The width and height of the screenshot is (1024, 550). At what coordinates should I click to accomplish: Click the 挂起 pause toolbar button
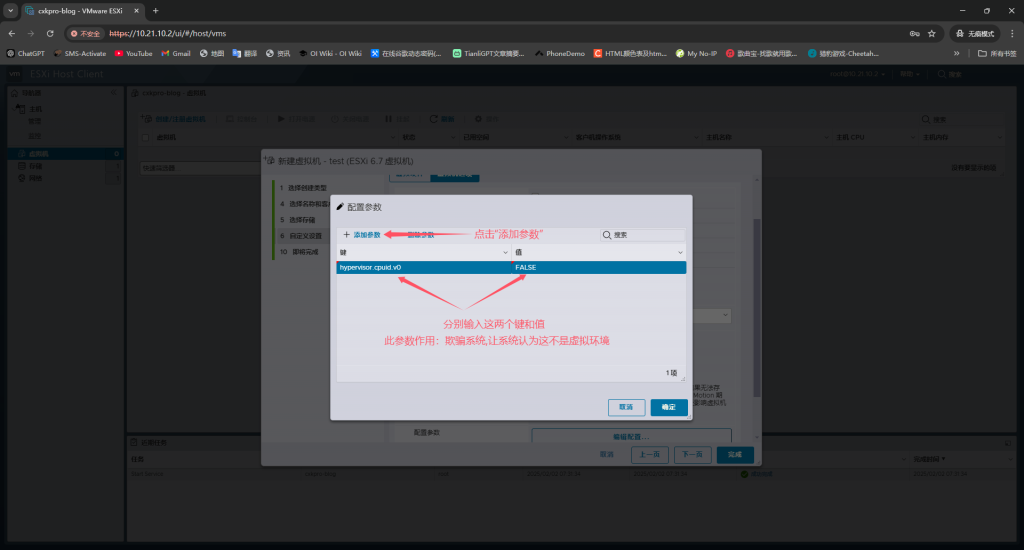397,119
